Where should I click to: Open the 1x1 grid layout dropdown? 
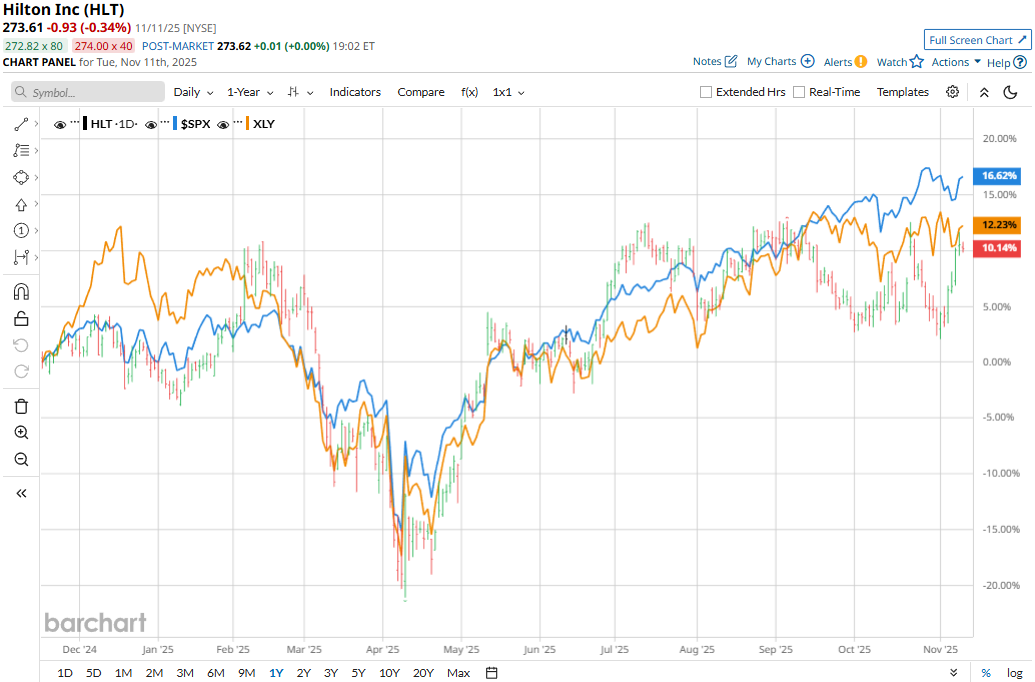coord(508,92)
